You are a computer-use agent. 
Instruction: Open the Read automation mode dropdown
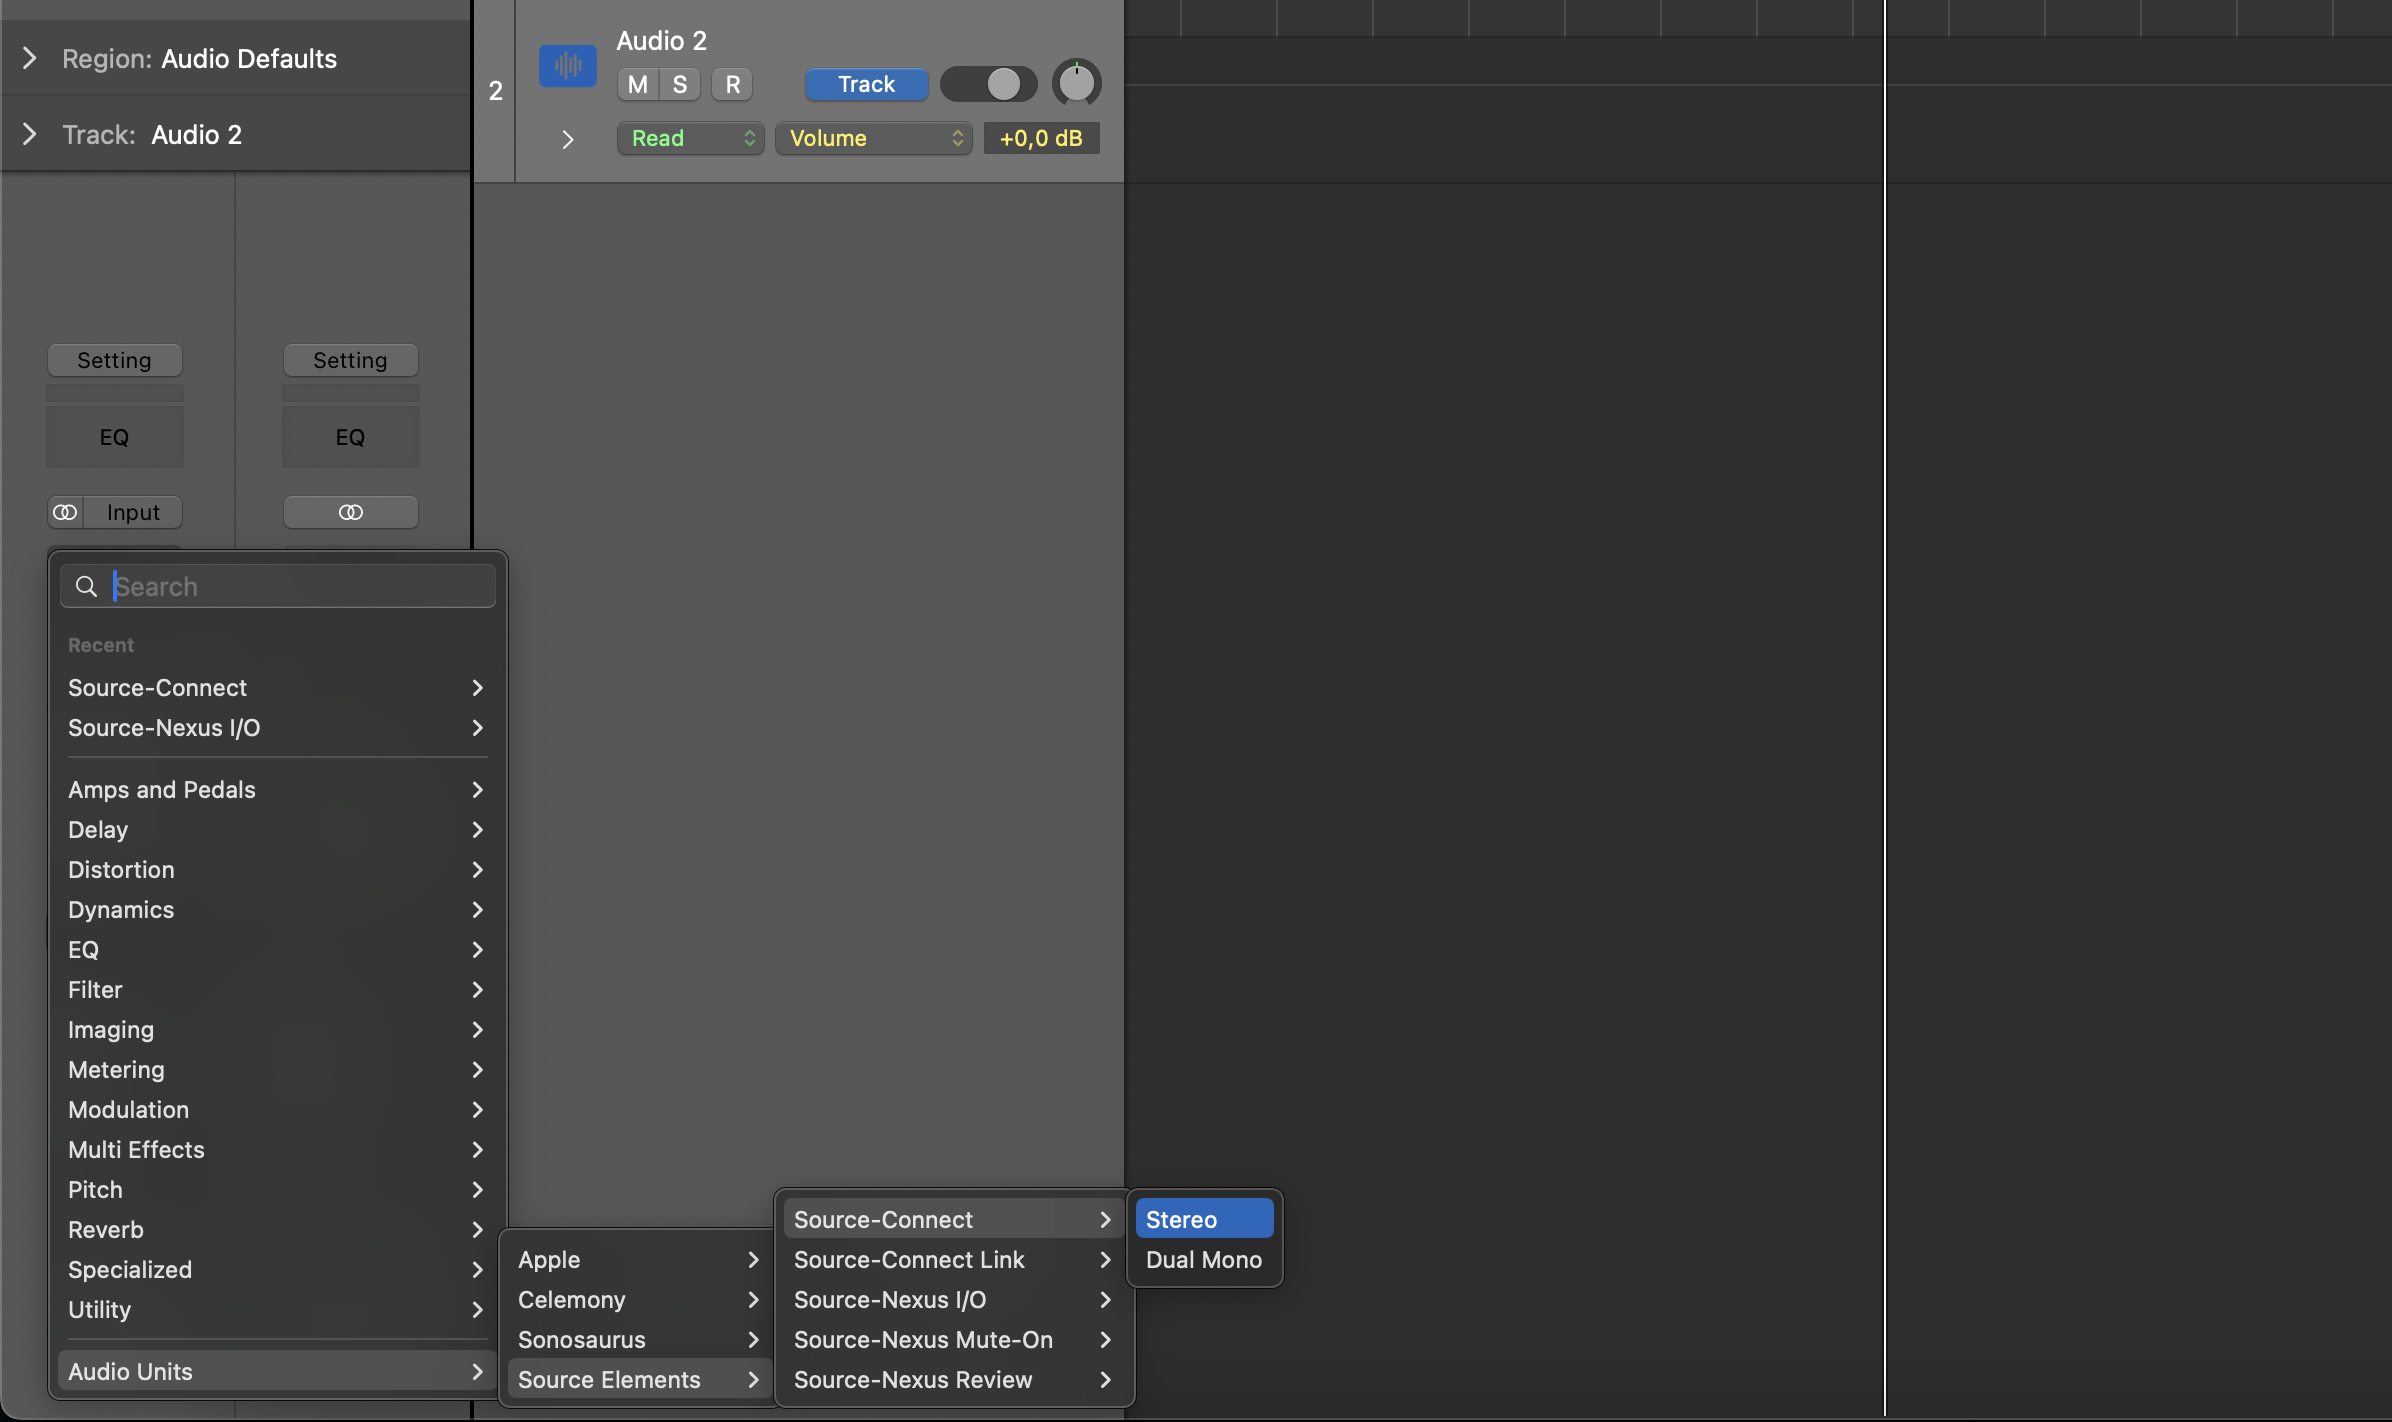[690, 138]
